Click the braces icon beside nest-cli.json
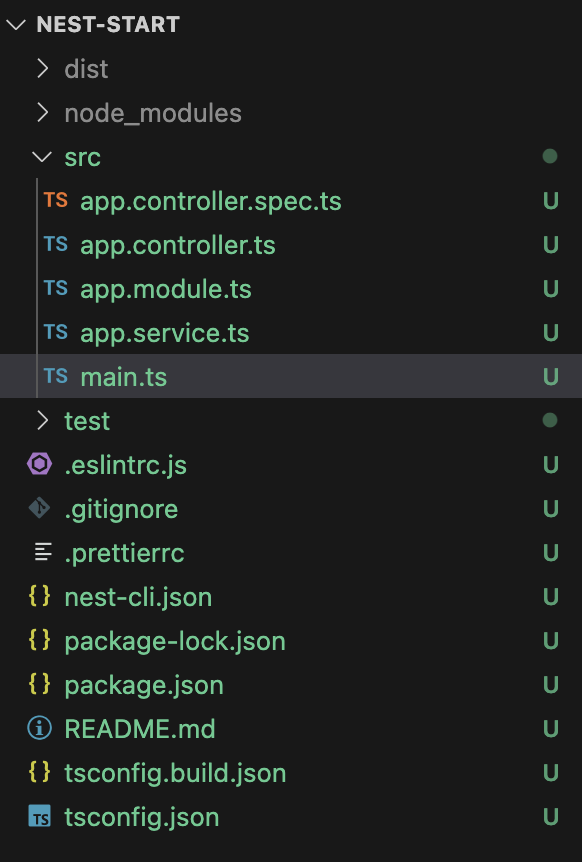 point(40,596)
